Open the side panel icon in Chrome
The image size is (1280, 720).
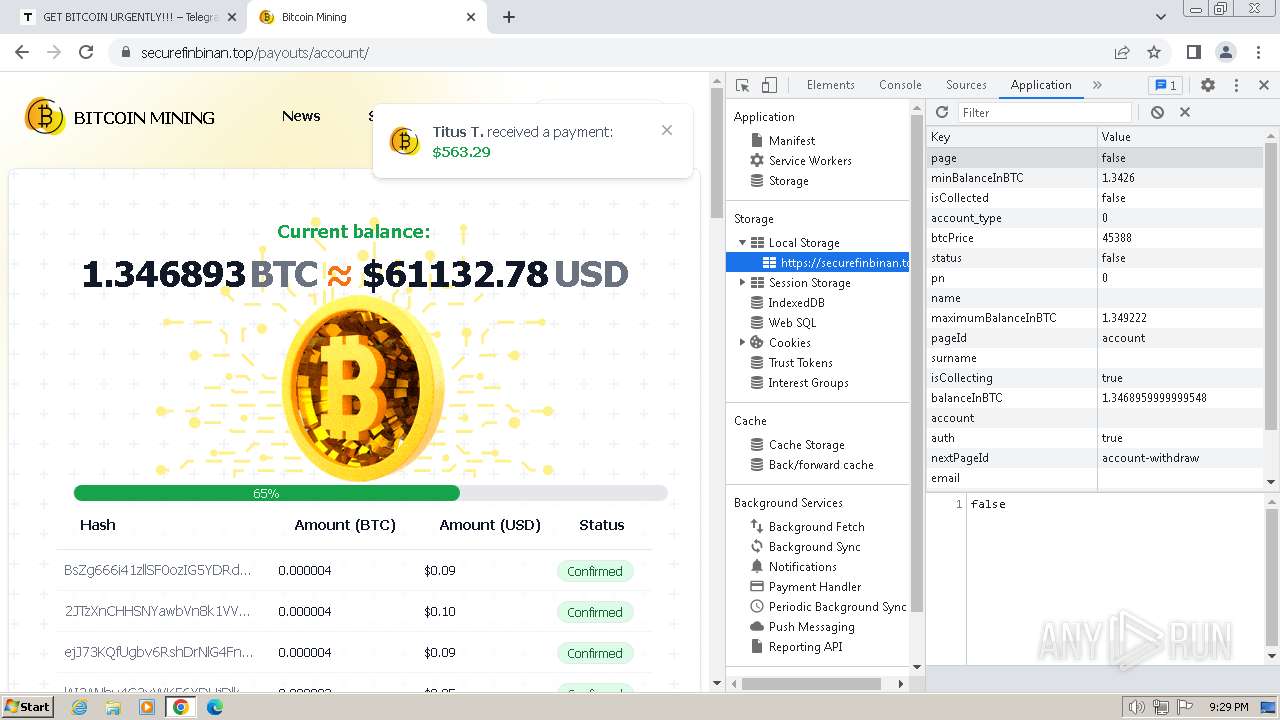click(1193, 52)
